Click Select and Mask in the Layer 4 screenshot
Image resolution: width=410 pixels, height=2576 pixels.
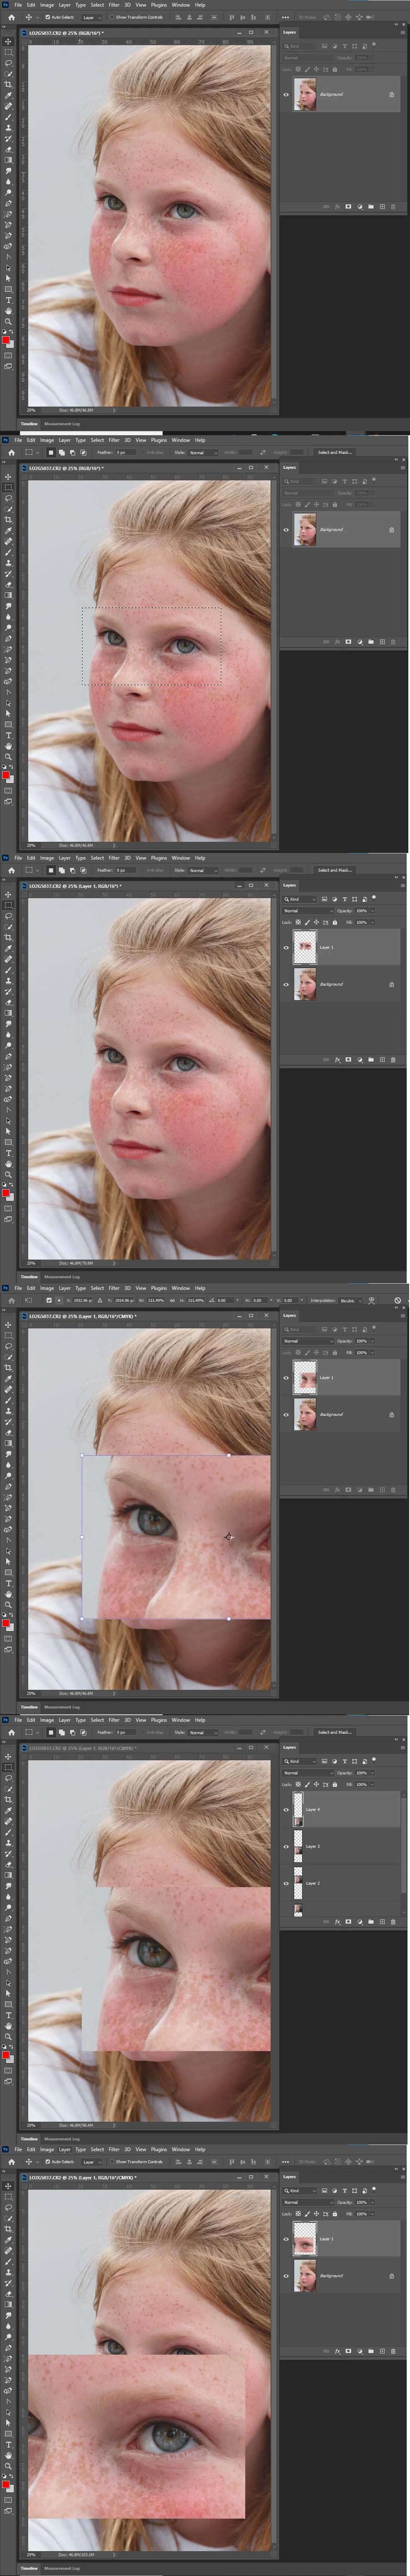[335, 1732]
